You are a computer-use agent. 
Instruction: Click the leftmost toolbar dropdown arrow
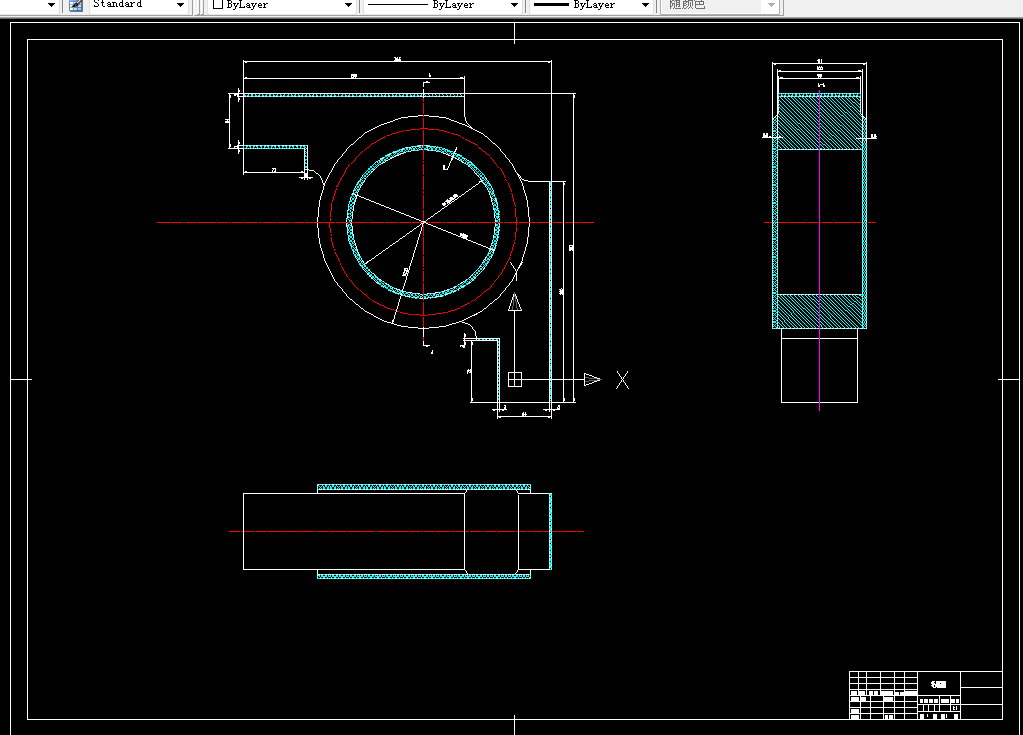coord(52,5)
